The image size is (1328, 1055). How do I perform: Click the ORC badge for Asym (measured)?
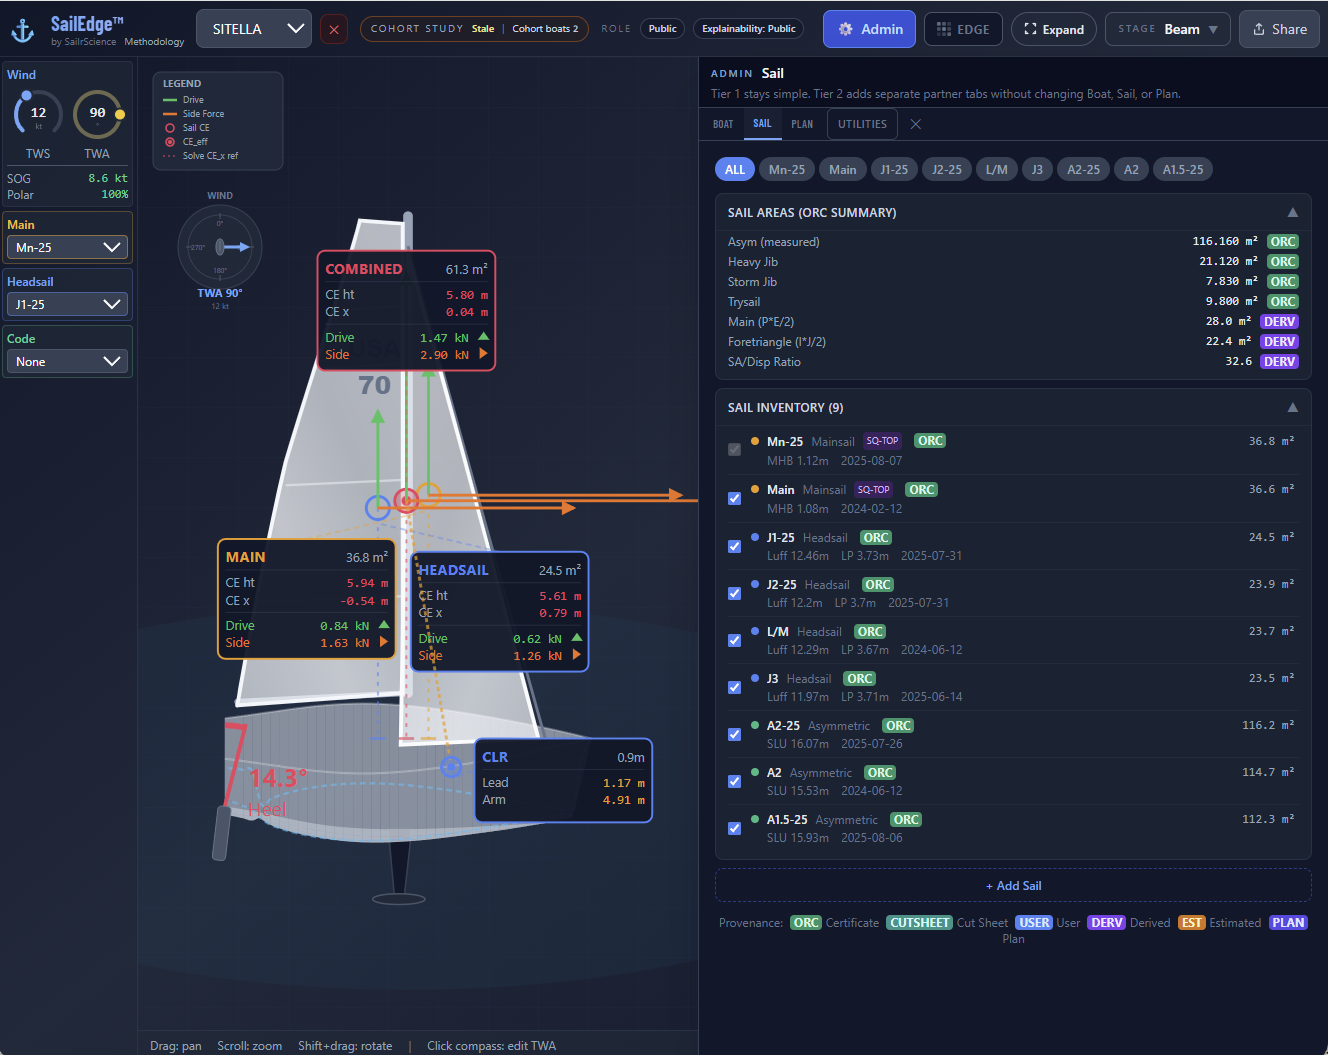point(1282,242)
